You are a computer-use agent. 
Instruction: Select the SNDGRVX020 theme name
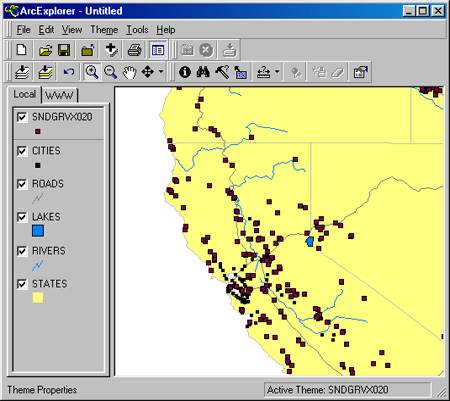pos(62,117)
